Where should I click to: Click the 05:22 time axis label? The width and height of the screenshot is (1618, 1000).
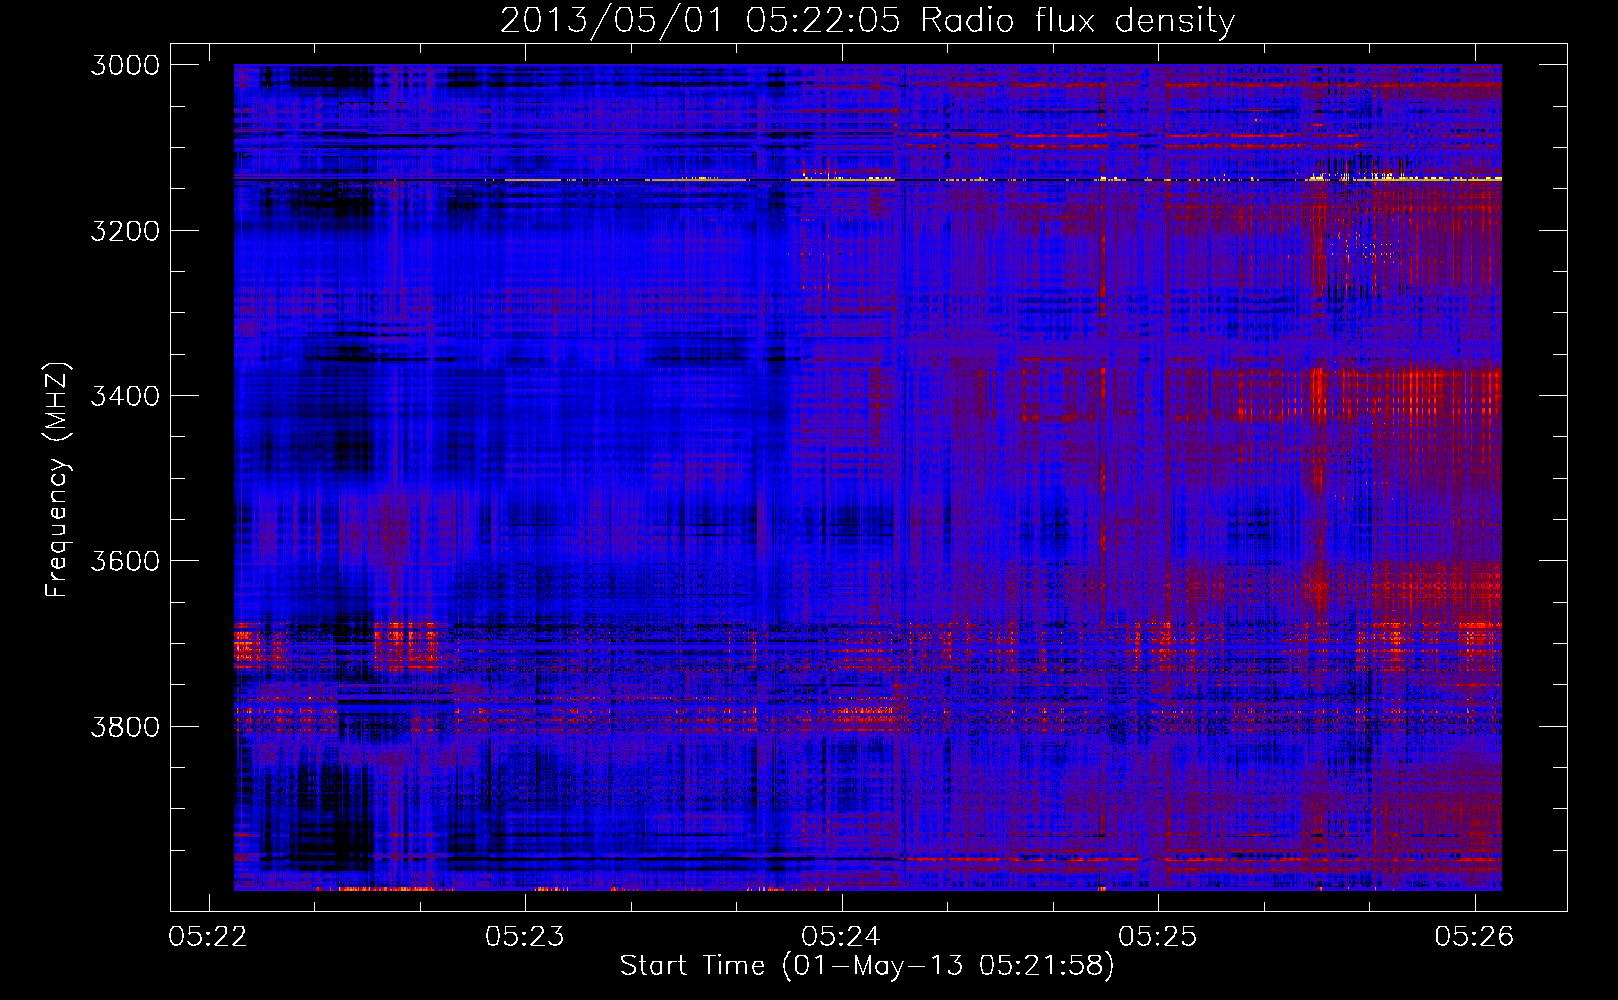point(208,937)
